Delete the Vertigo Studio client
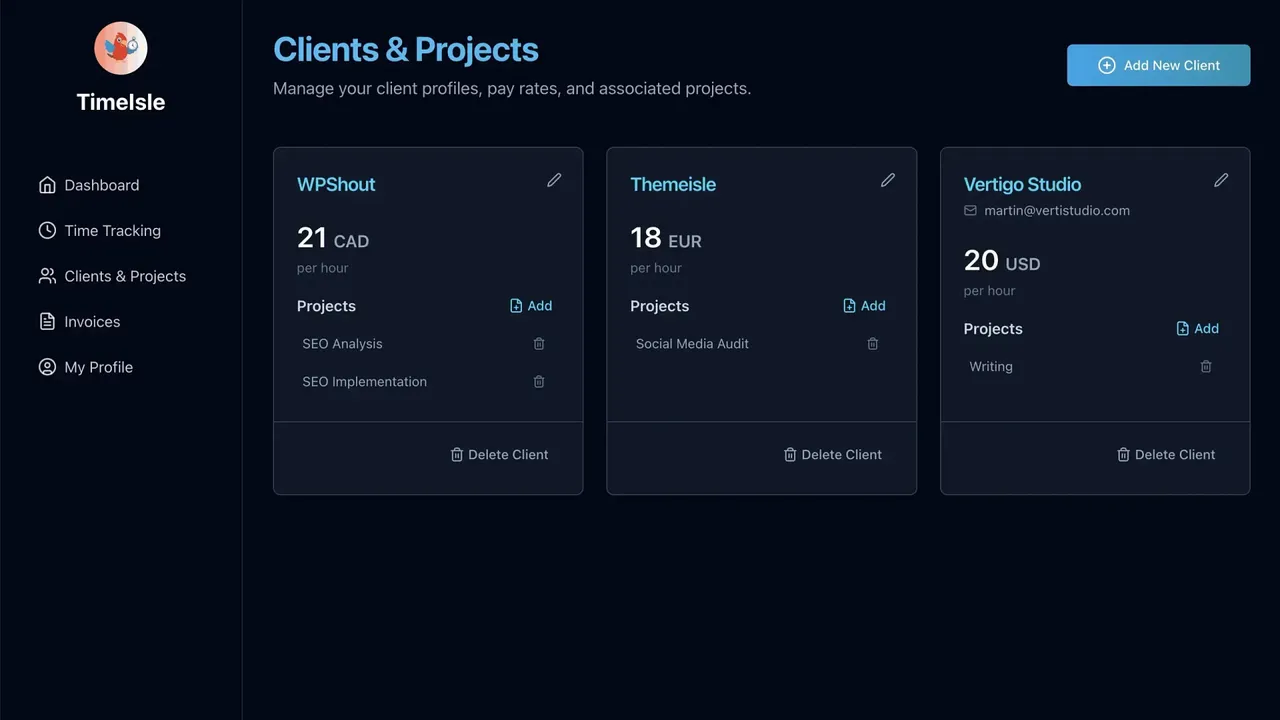The width and height of the screenshot is (1280, 720). pos(1166,454)
